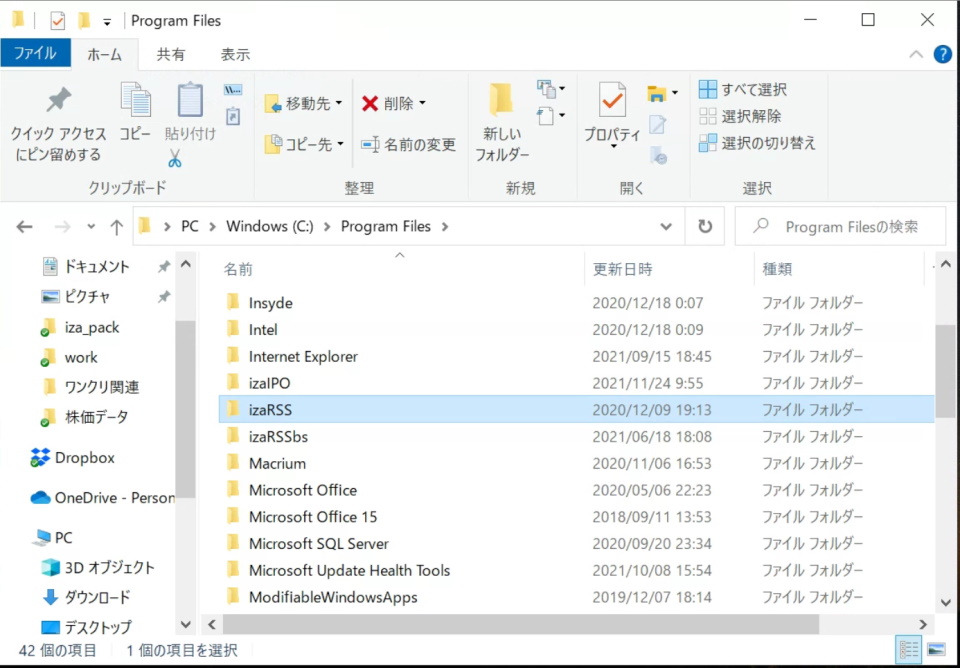Rename the folder using 名前の変更
The image size is (960, 668).
coord(408,144)
